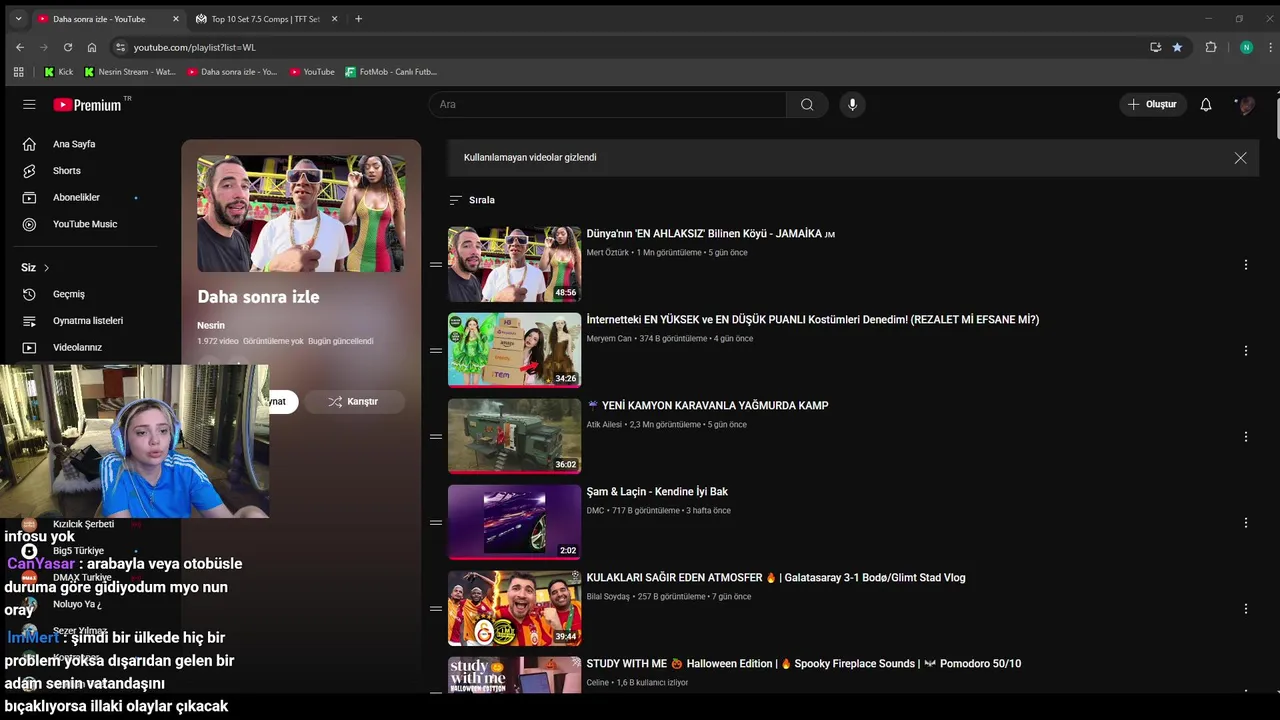Screen dimensions: 1280x720
Task: Open the Bilal Soydaş channel link
Action: point(608,597)
